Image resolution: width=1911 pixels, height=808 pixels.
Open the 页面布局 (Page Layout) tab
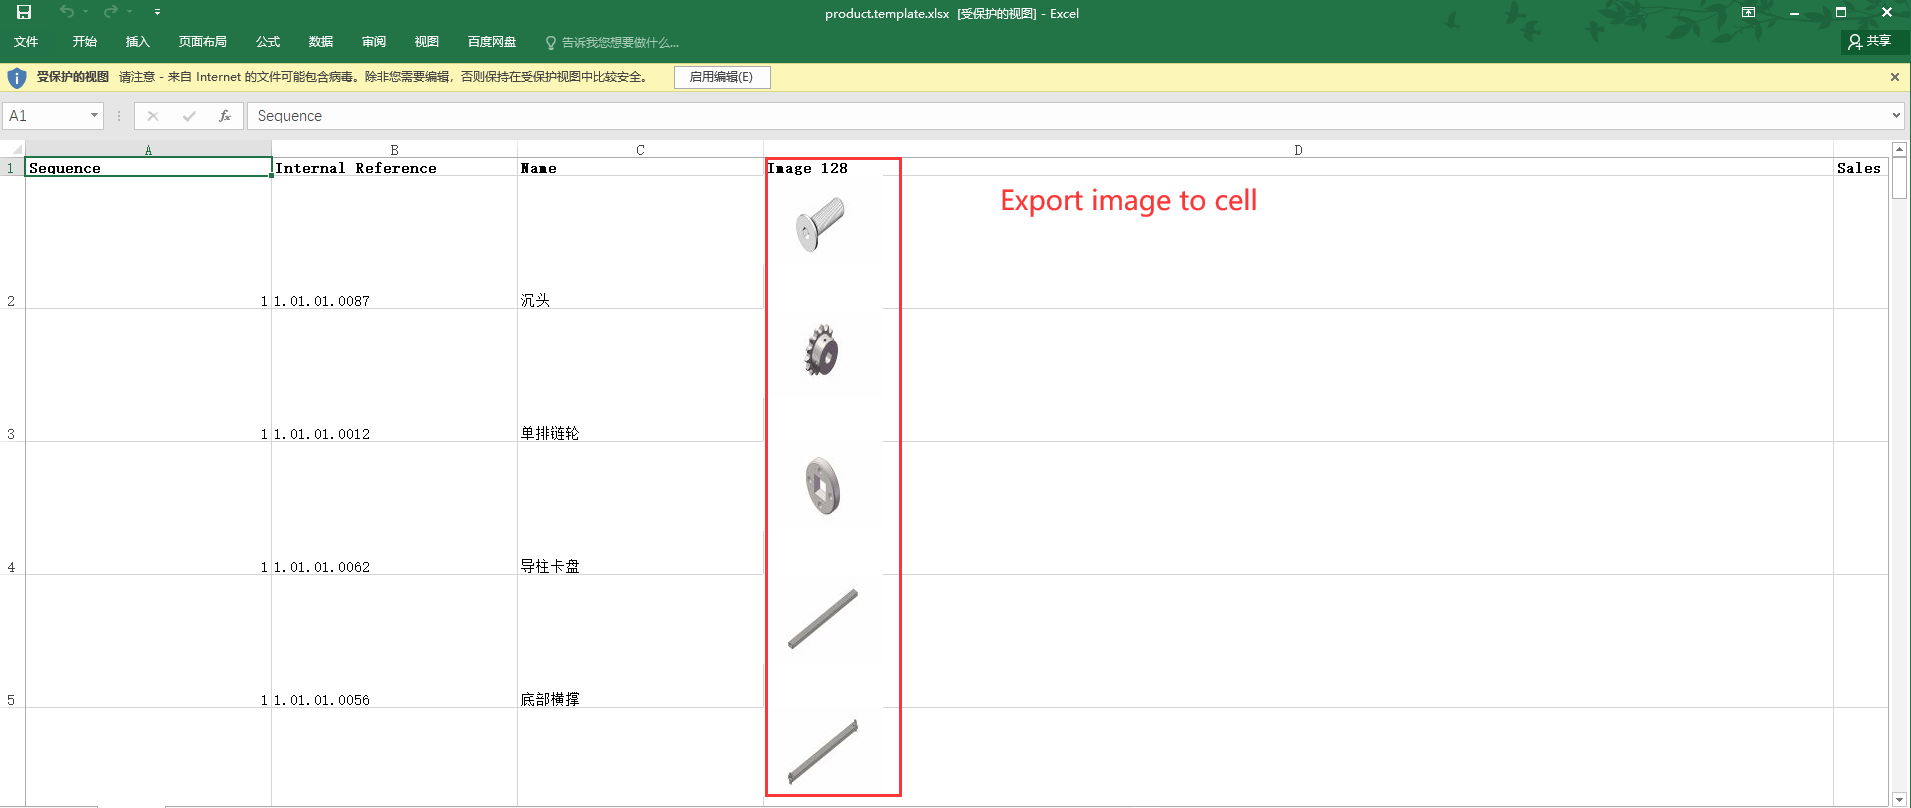pos(203,42)
